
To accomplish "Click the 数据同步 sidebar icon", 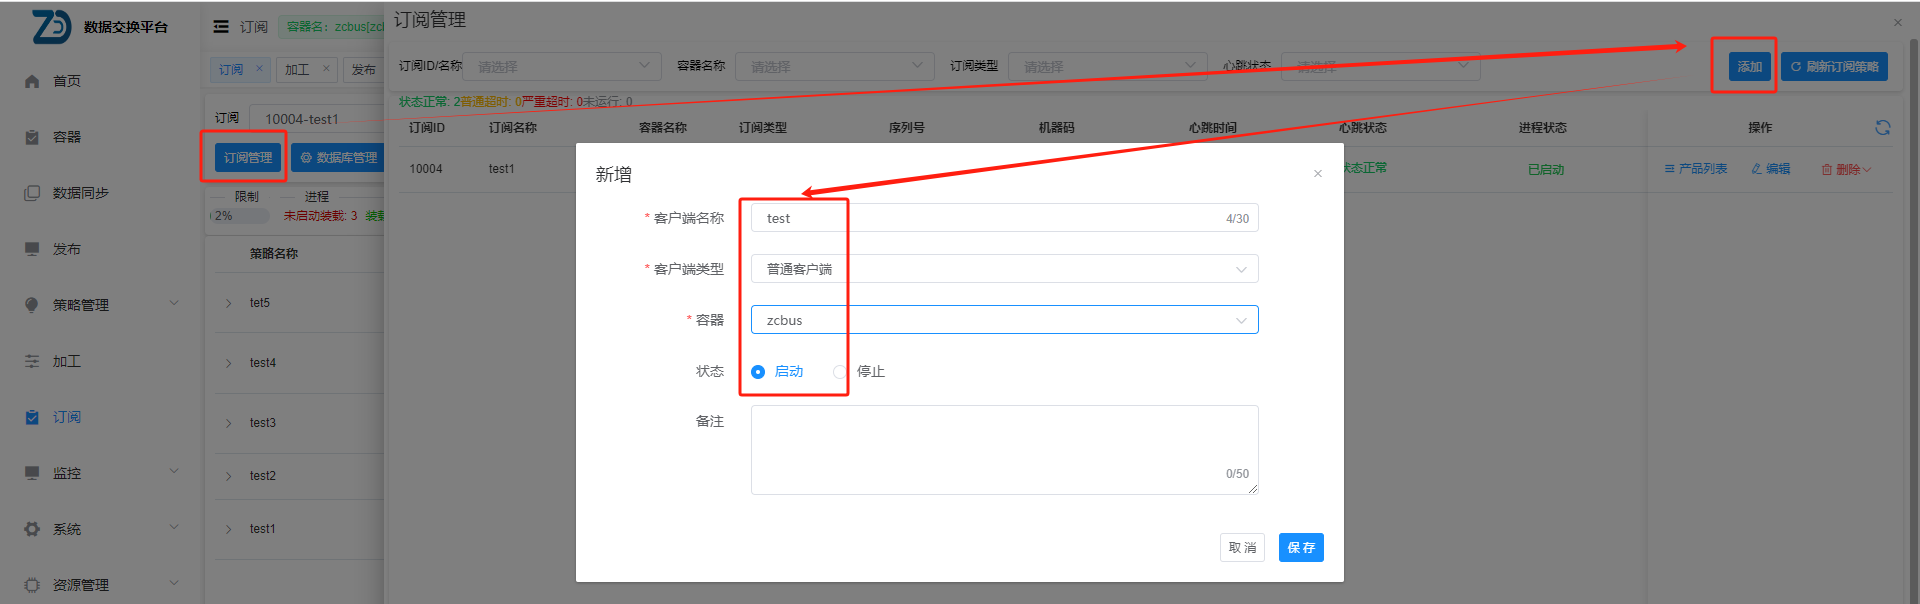I will tap(32, 193).
